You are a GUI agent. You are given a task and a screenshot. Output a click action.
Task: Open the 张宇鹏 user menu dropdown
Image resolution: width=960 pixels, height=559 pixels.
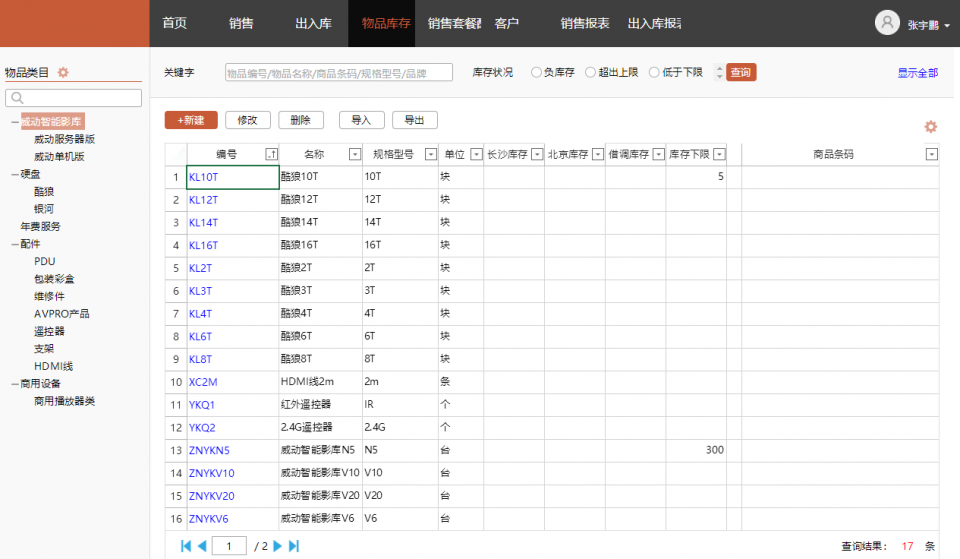pyautogui.click(x=947, y=26)
